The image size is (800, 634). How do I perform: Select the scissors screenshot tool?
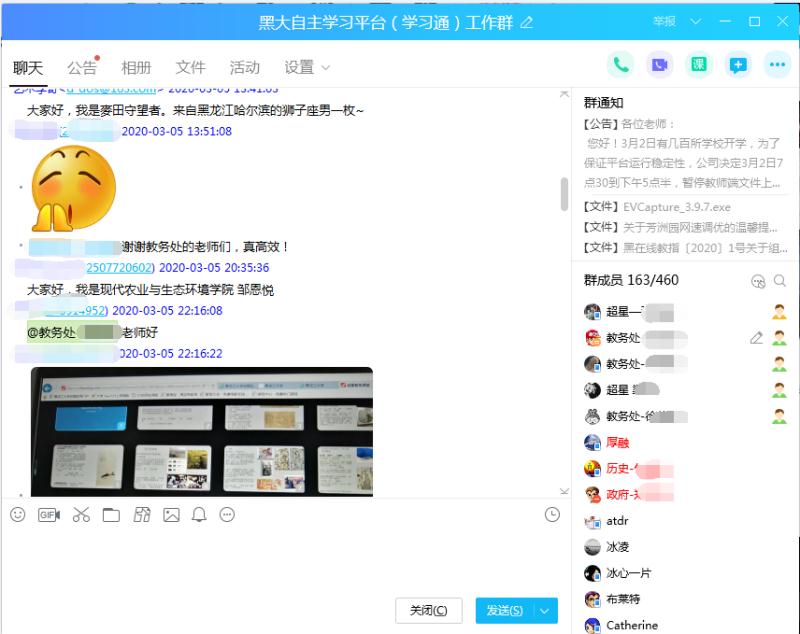pyautogui.click(x=81, y=515)
